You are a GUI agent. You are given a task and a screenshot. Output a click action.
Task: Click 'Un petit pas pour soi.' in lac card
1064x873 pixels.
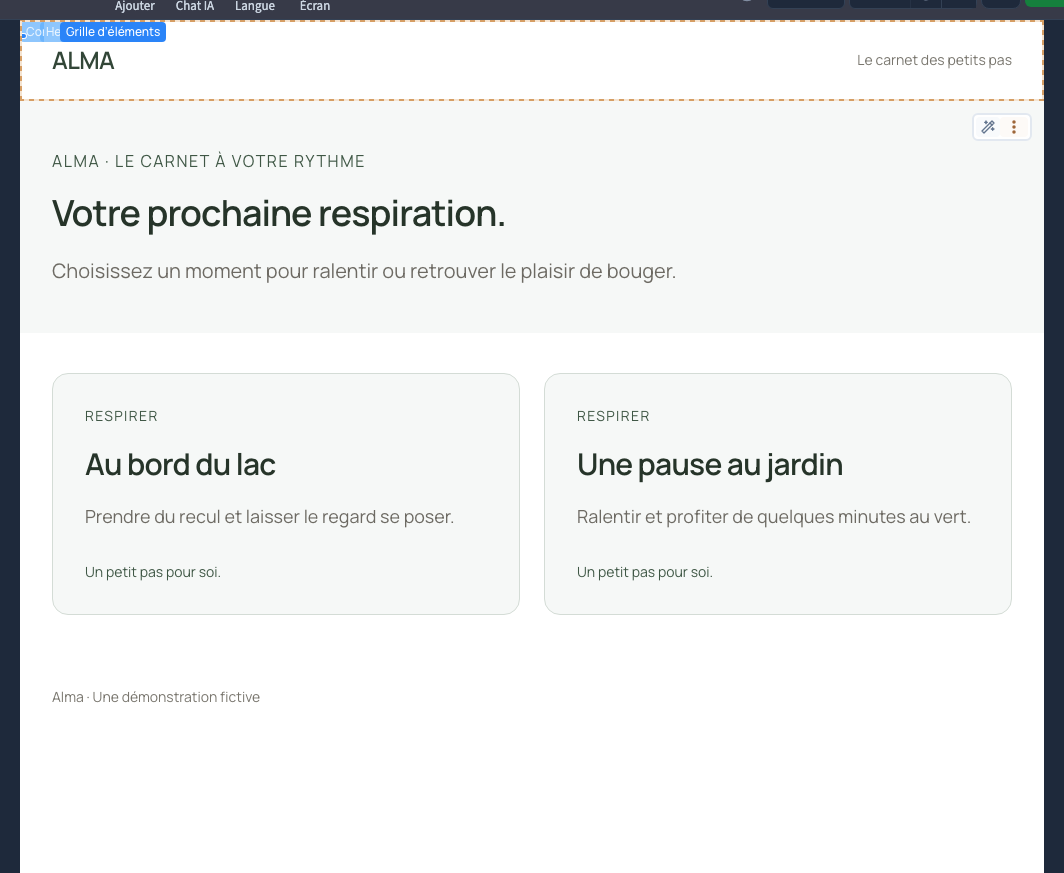(x=153, y=573)
